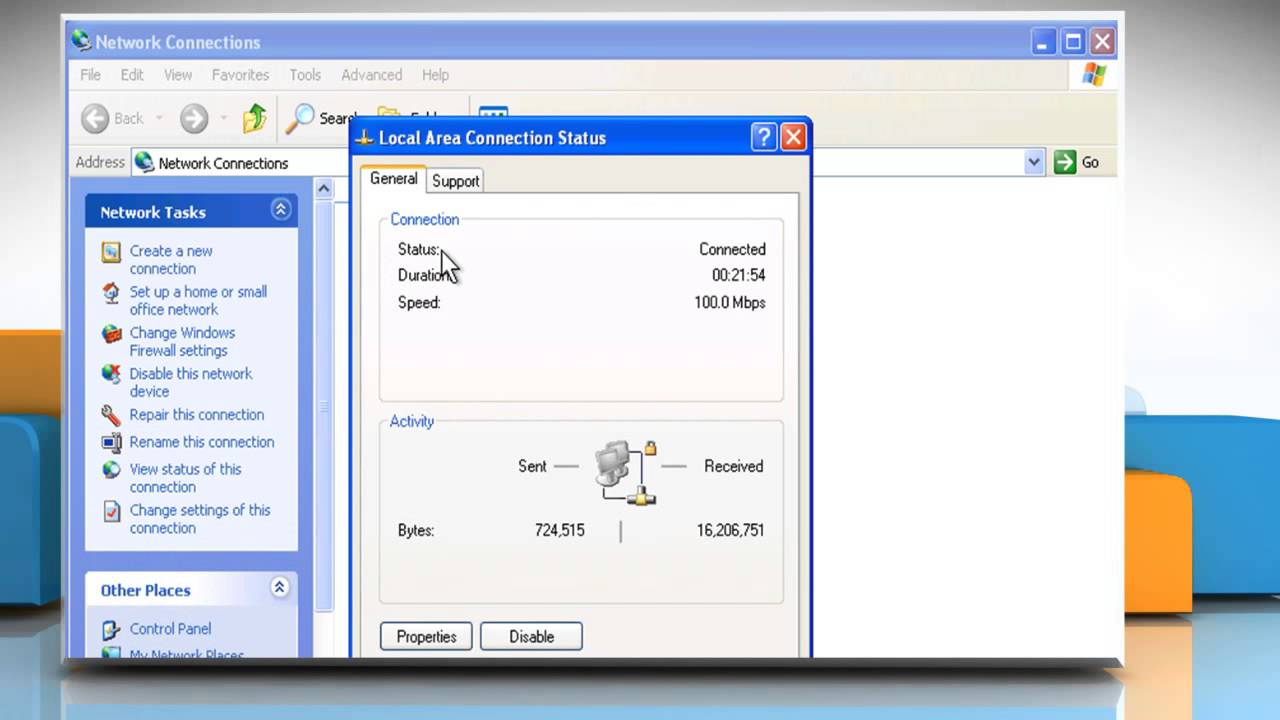
Task: Click the sidebar scrollbar up arrow
Action: (x=324, y=188)
